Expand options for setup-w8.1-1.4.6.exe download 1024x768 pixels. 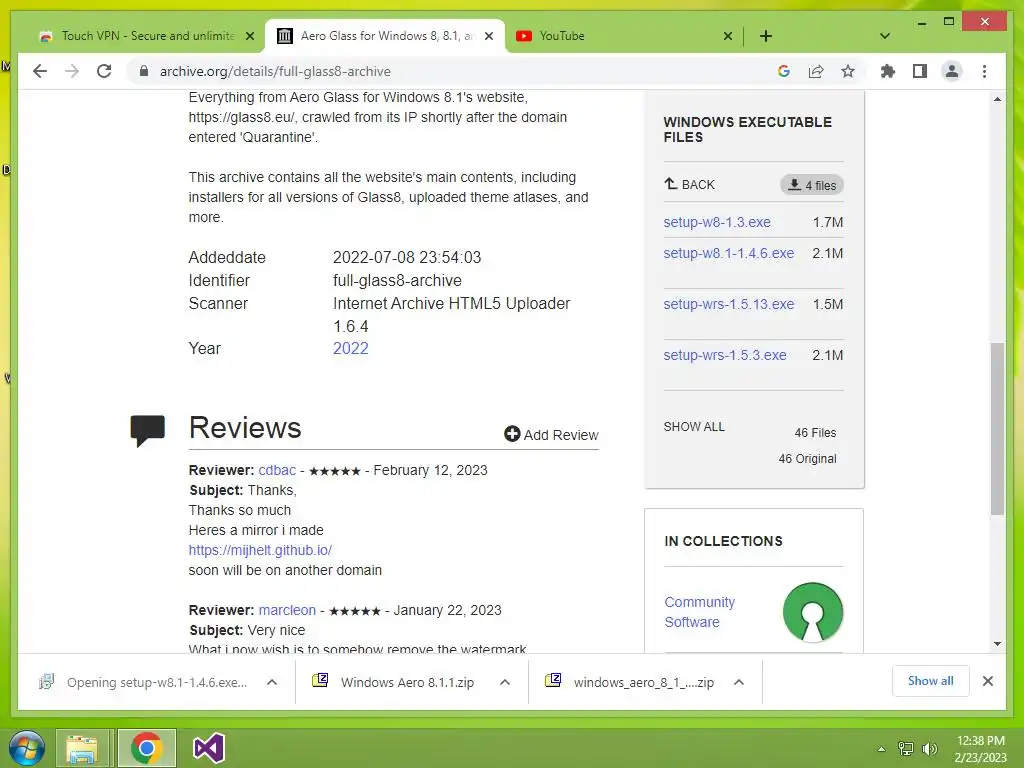tap(272, 682)
